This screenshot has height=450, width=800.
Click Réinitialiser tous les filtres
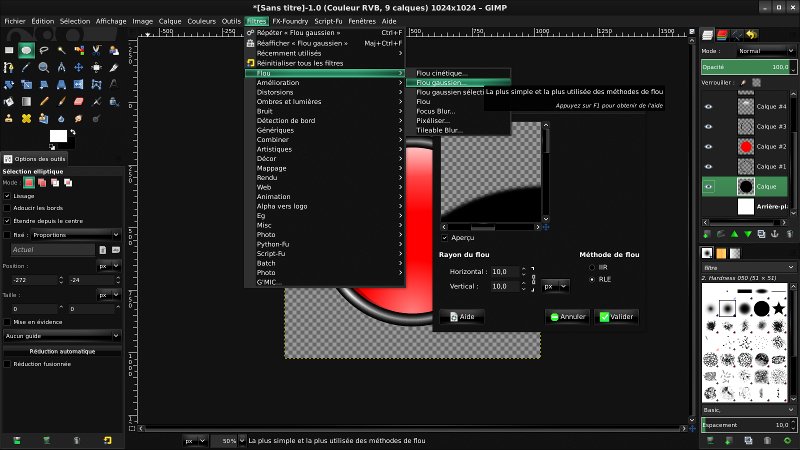[x=325, y=63]
